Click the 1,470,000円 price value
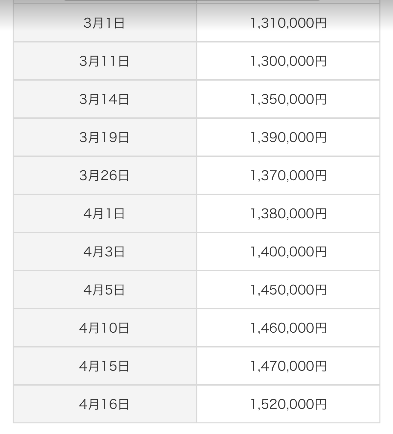Image resolution: width=393 pixels, height=434 pixels. (288, 366)
